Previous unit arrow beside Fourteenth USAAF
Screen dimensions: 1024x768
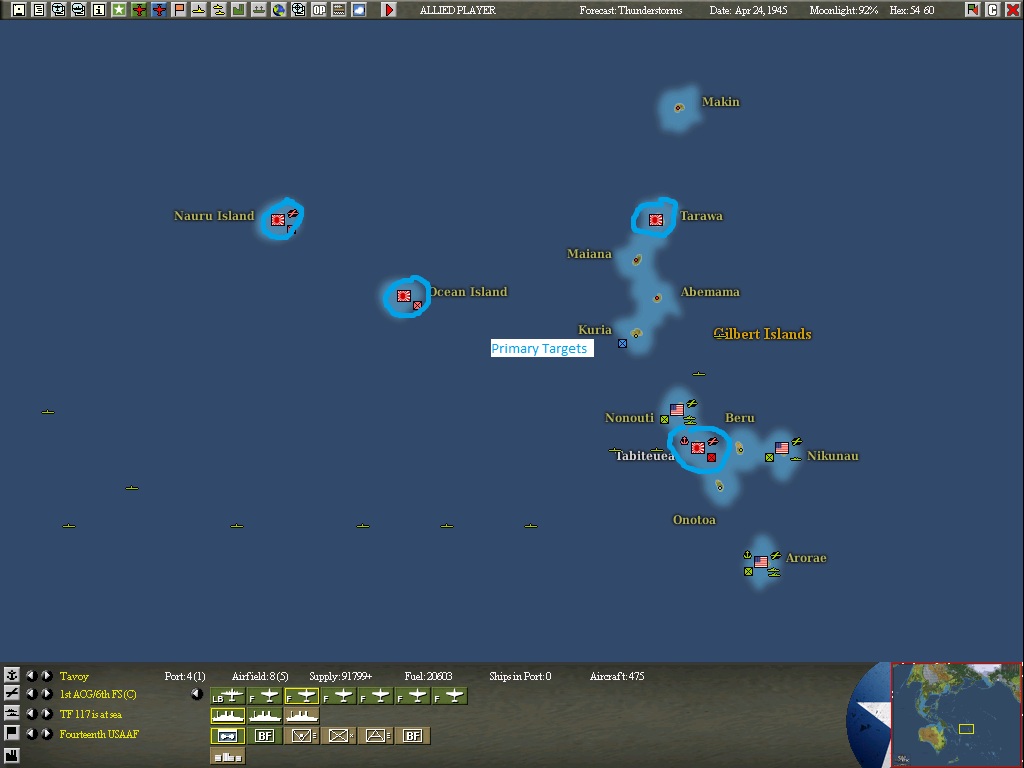pos(31,733)
